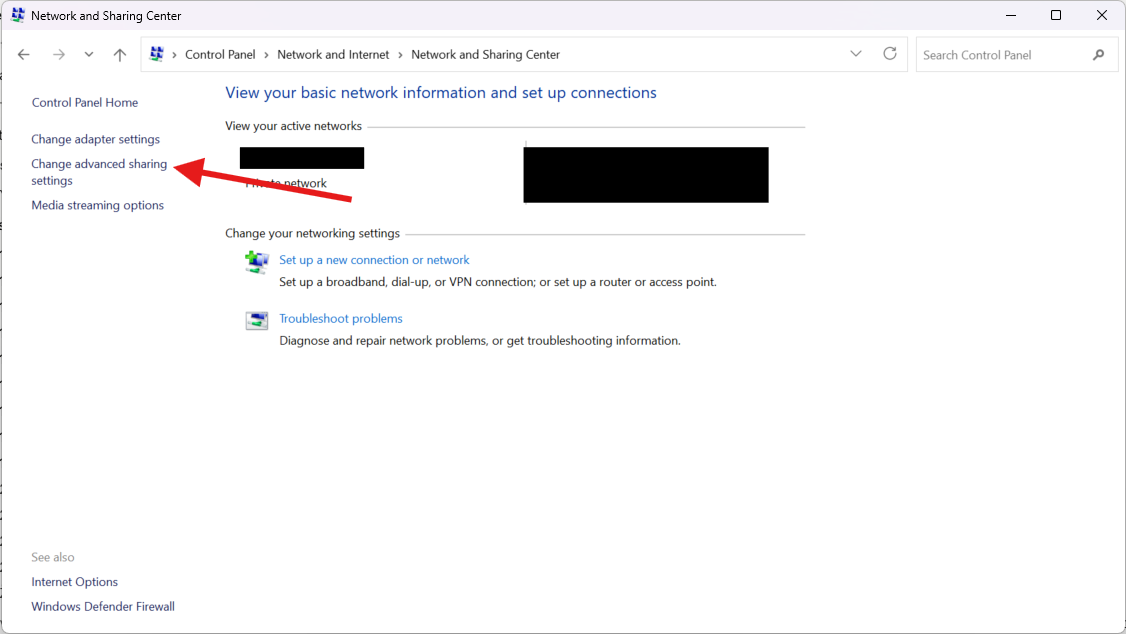
Task: Click the Change your networking settings label
Action: (312, 233)
